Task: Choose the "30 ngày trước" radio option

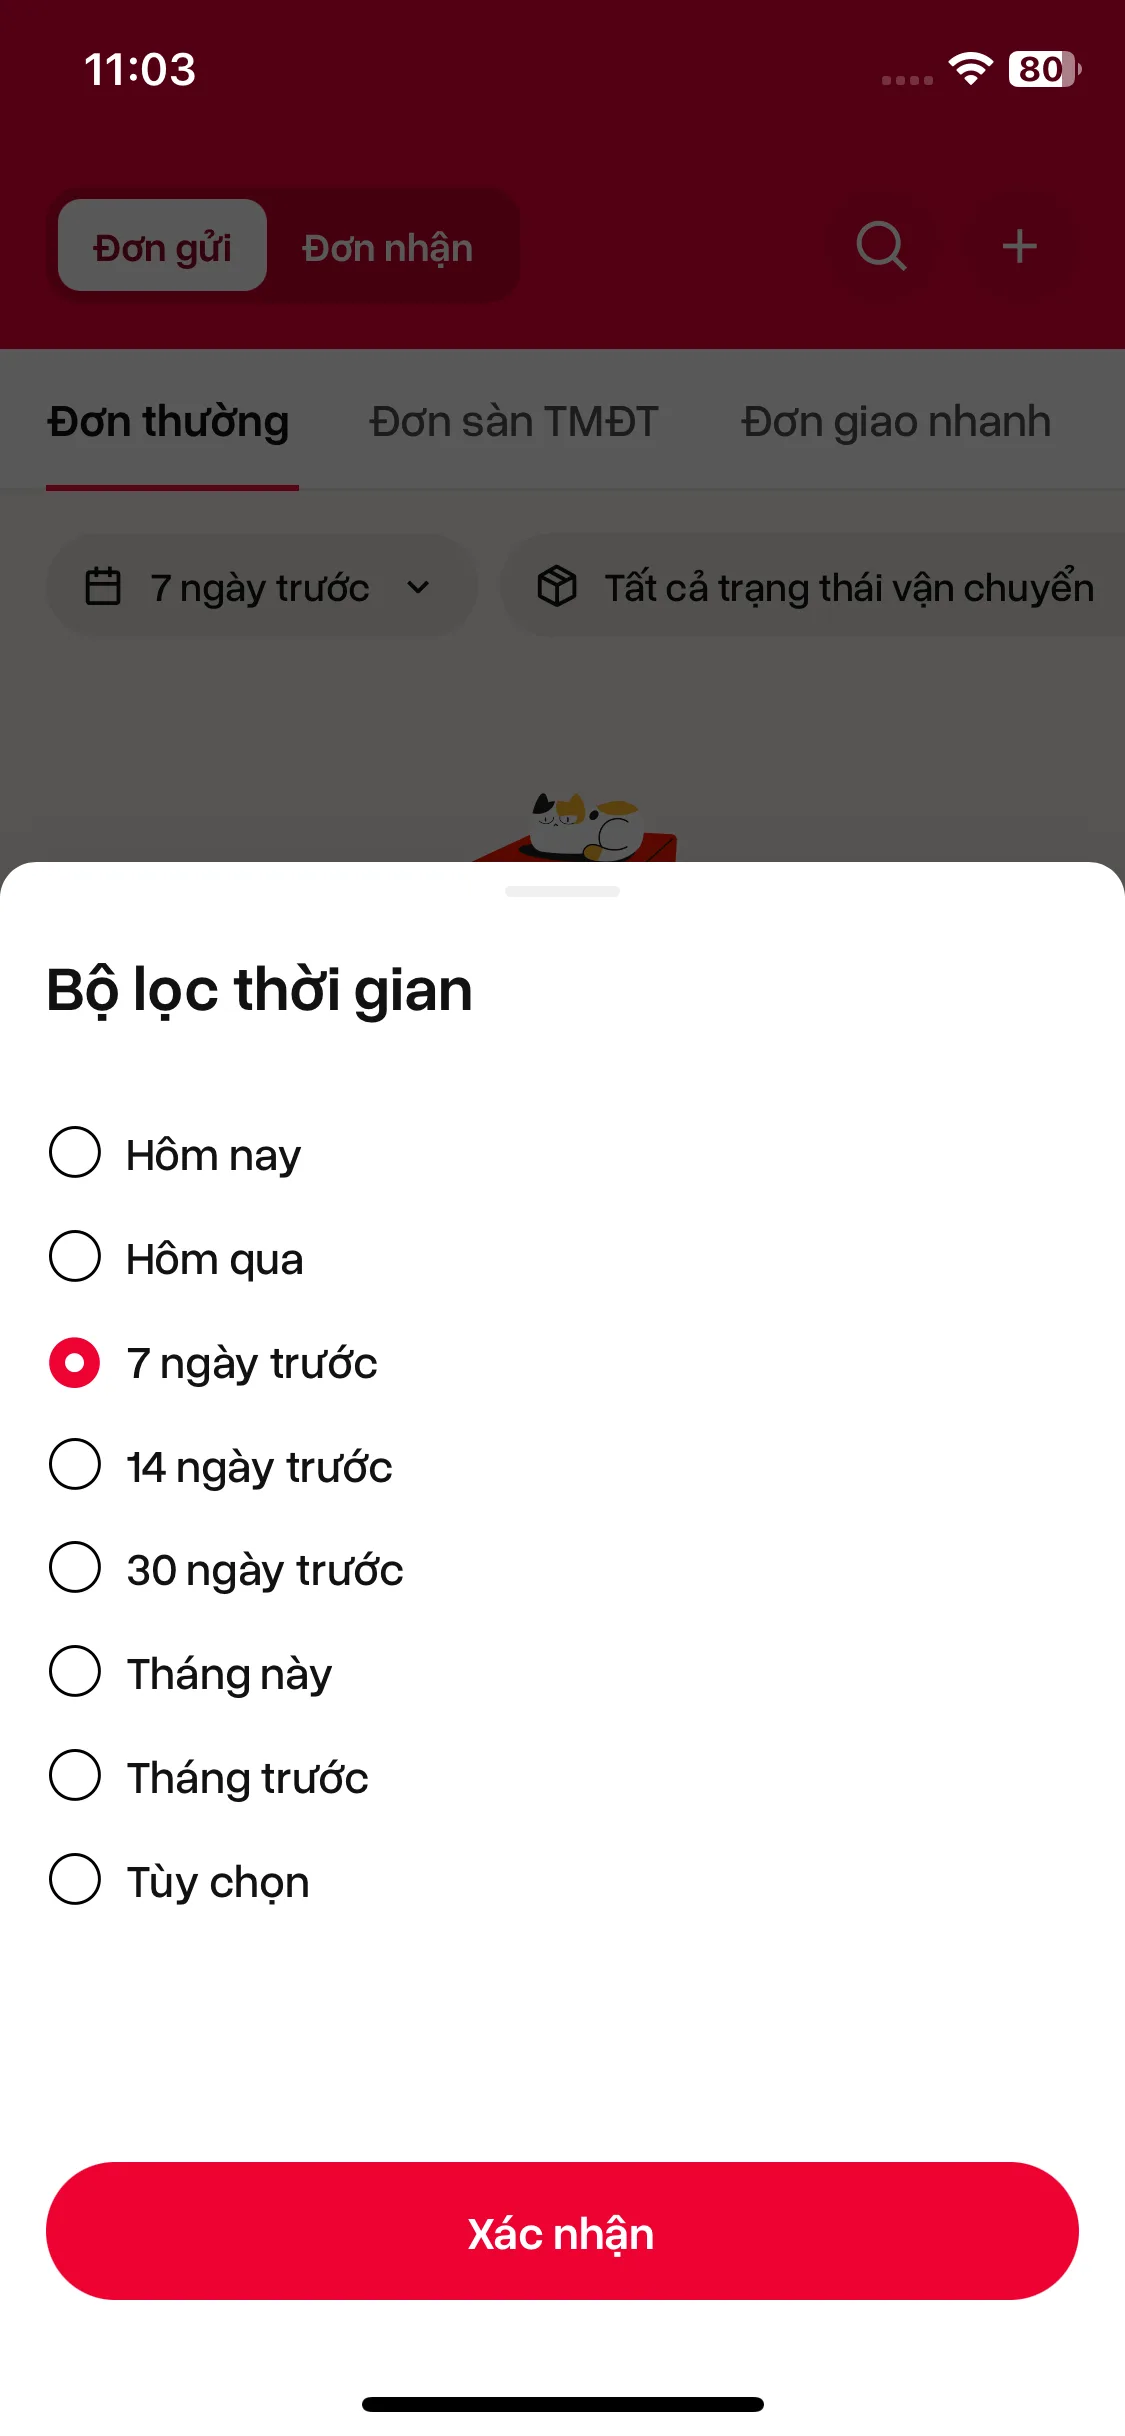Action: pyautogui.click(x=75, y=1568)
